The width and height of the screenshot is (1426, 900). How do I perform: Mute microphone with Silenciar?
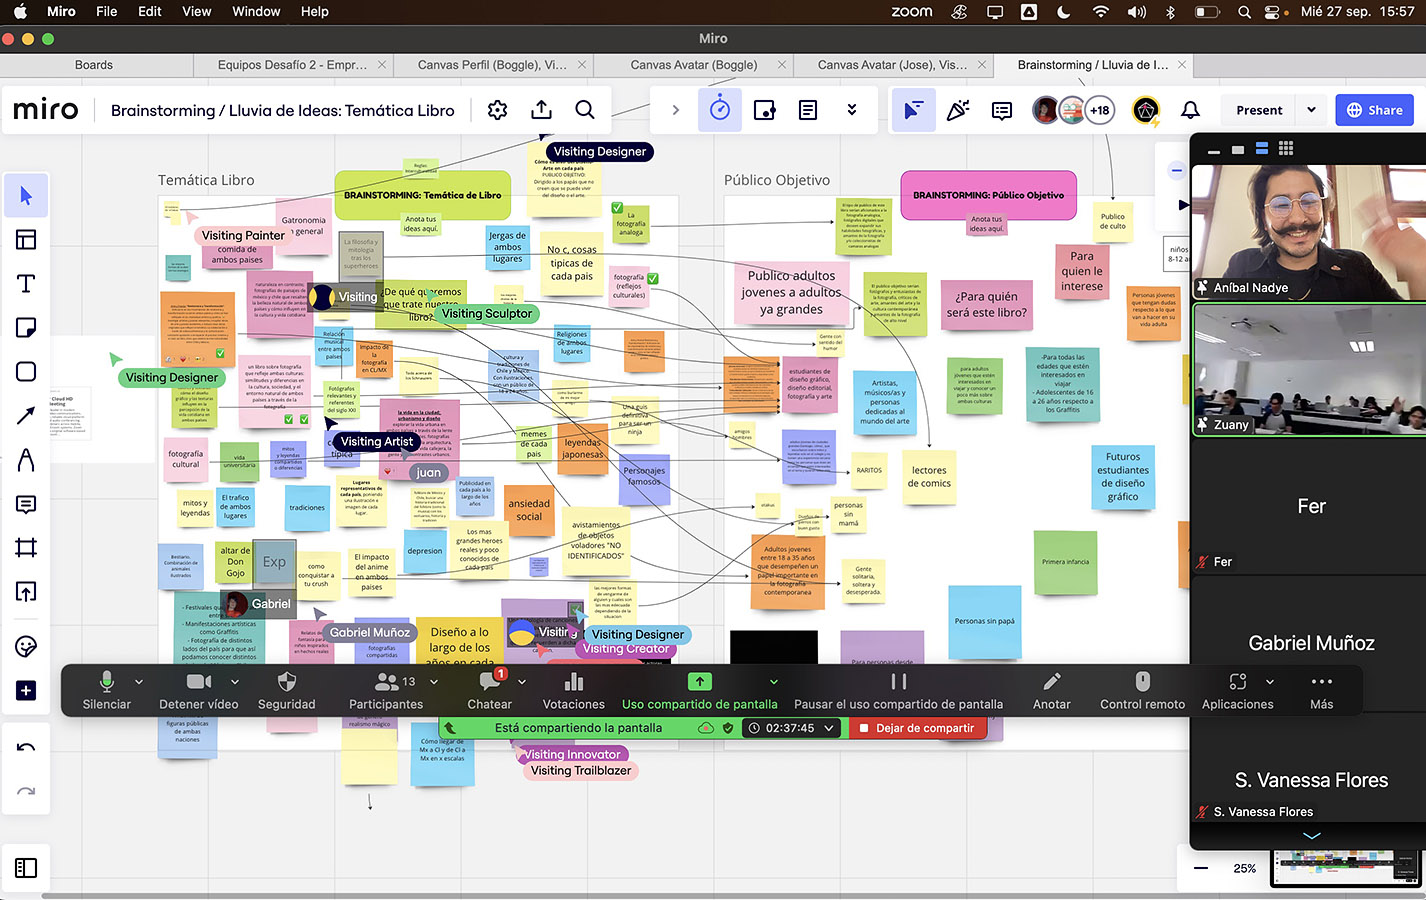(106, 690)
